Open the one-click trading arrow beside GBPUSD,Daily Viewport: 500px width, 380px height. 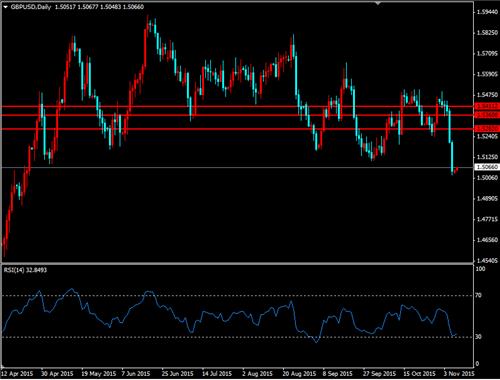tap(5, 7)
